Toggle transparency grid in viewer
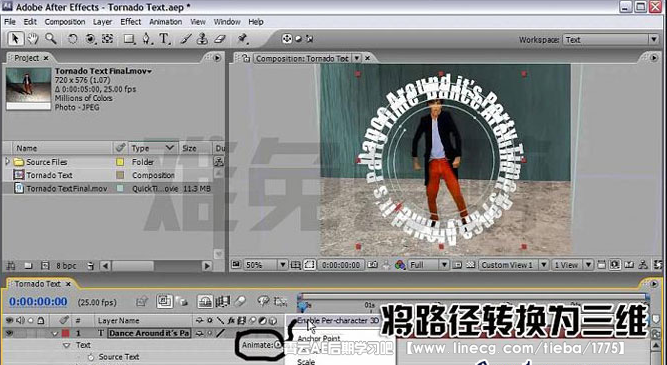 coord(470,265)
